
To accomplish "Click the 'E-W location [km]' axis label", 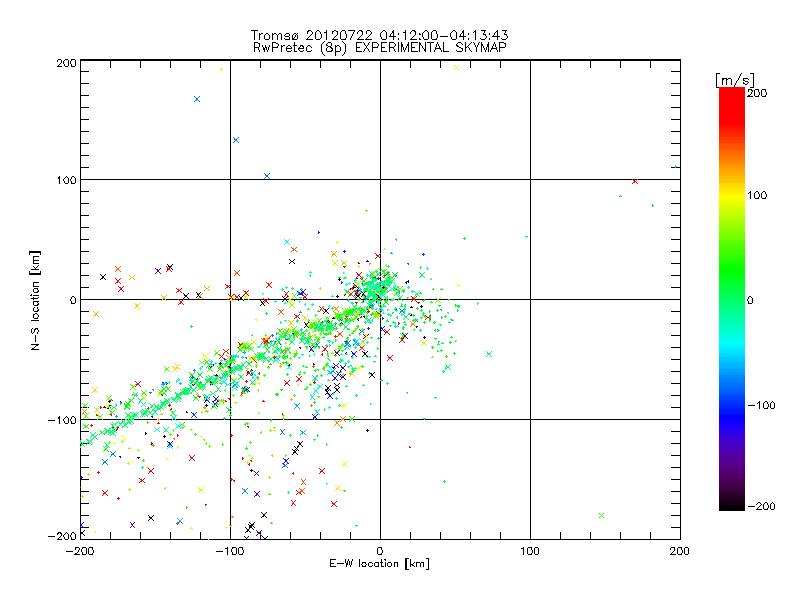I will click(379, 564).
